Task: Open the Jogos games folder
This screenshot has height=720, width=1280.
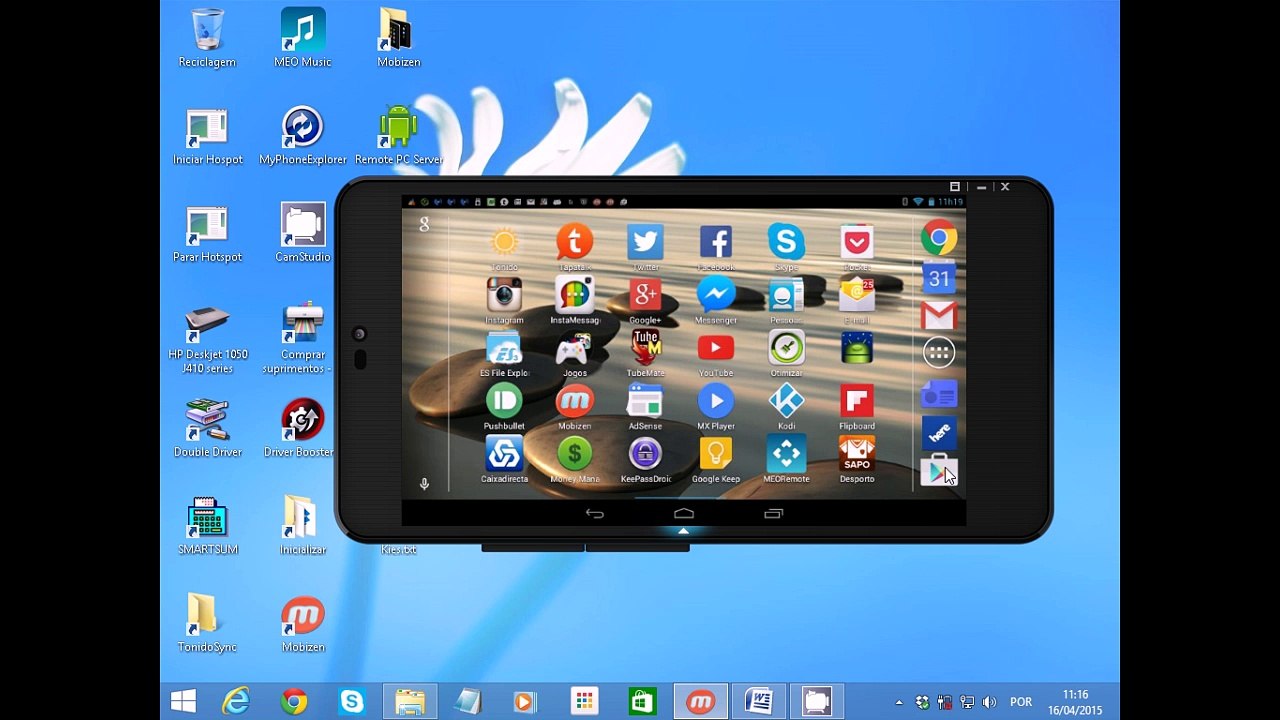Action: click(x=574, y=348)
